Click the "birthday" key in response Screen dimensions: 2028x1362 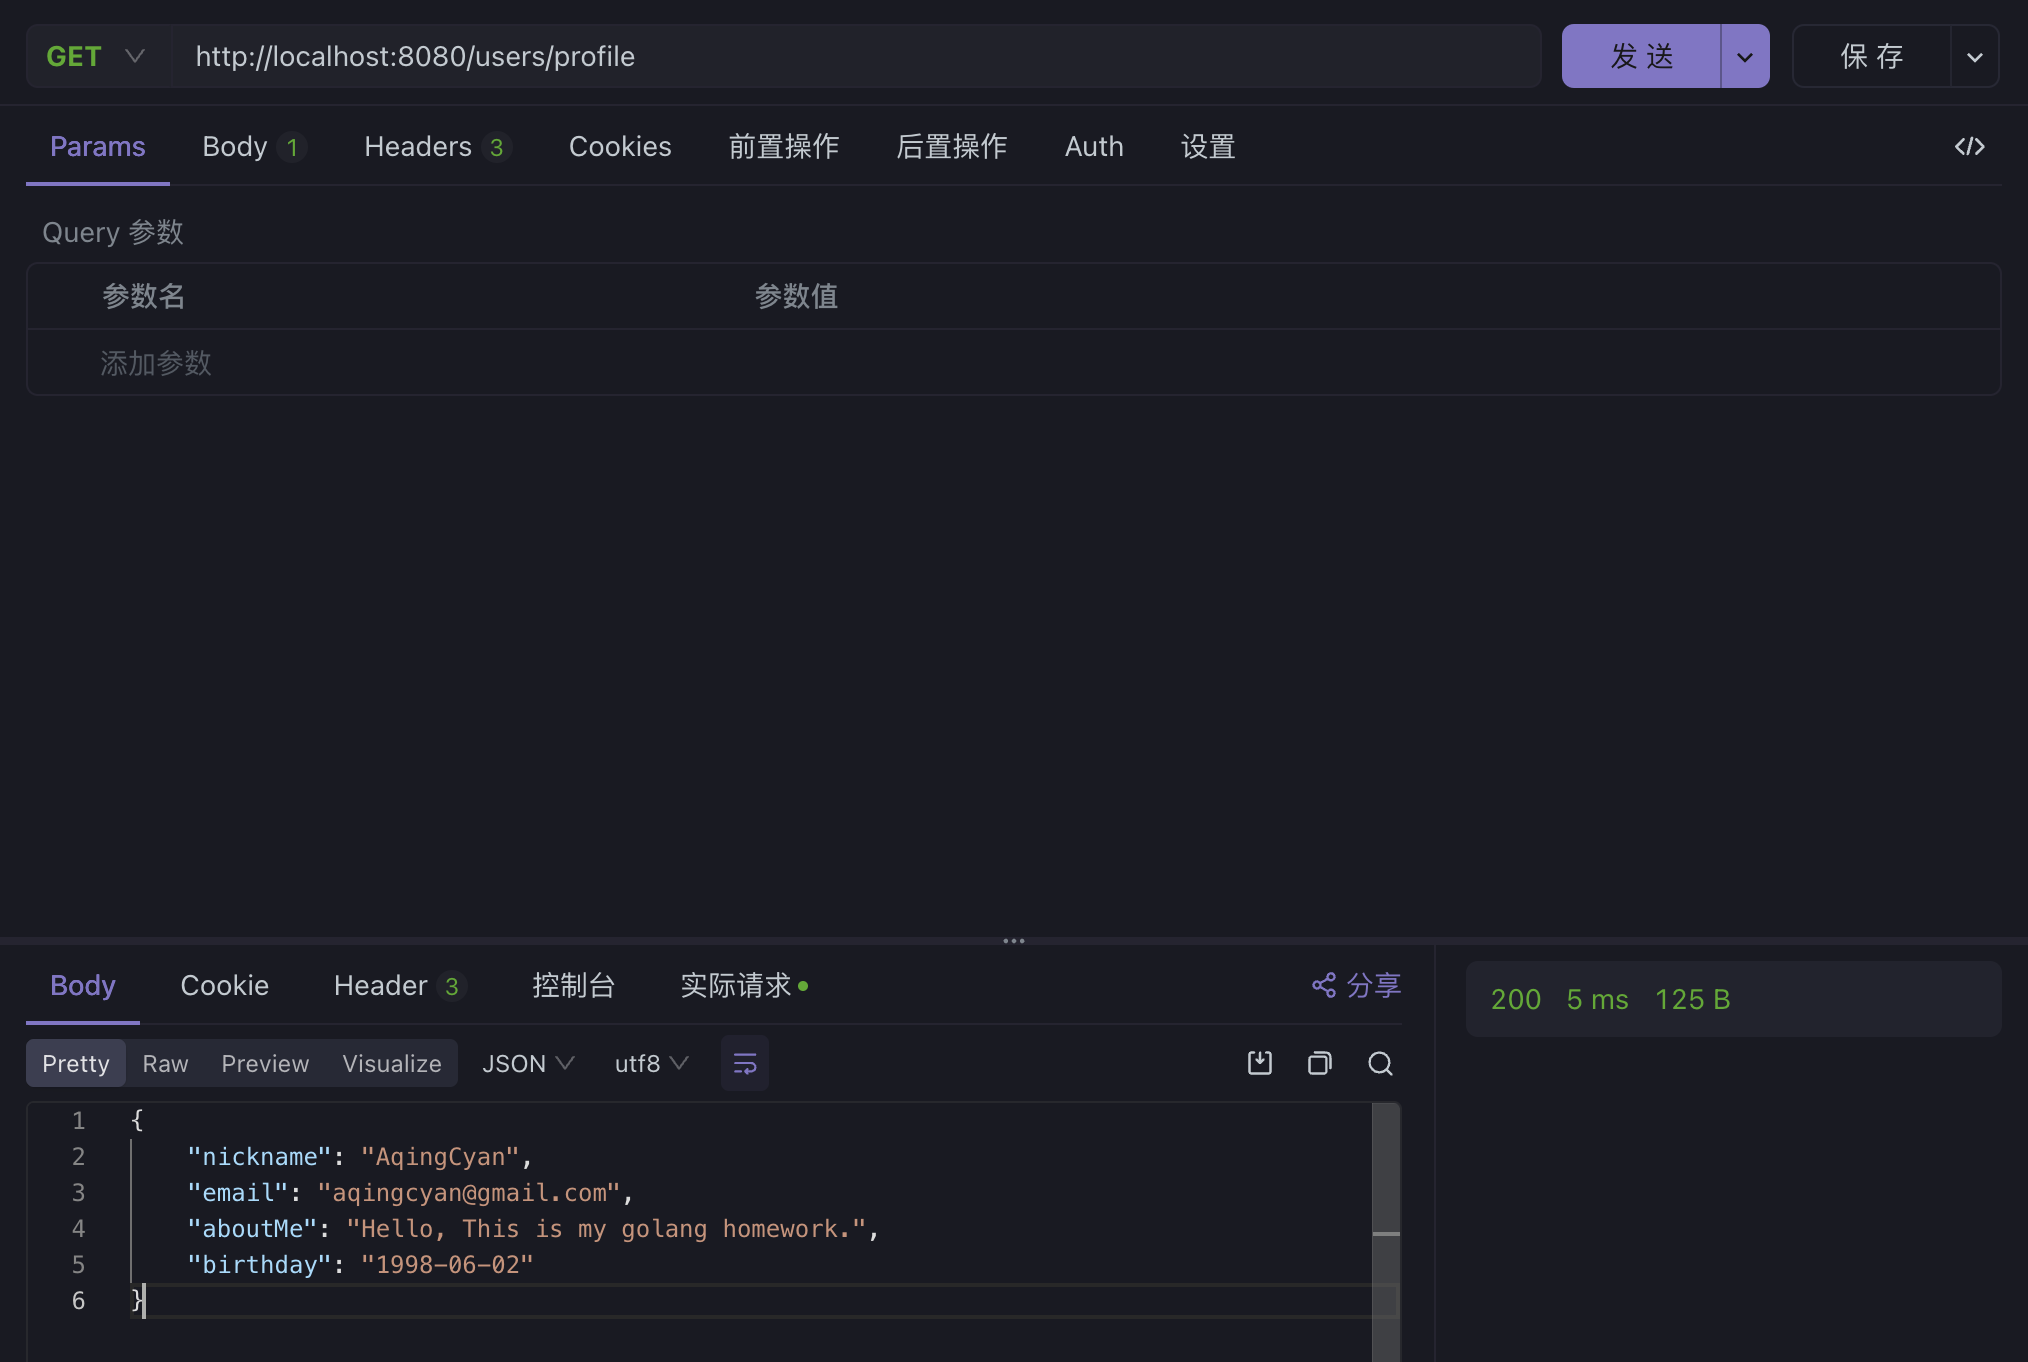coord(259,1265)
